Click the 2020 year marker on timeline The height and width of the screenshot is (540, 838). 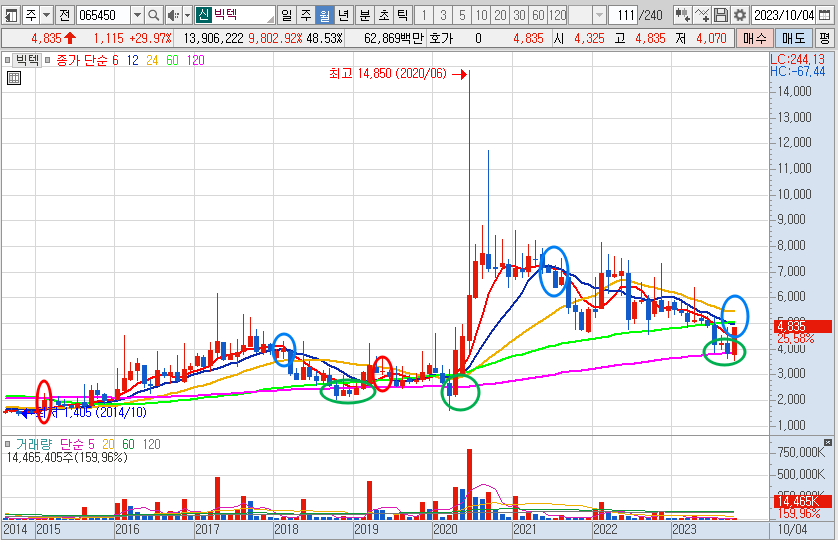pos(445,529)
